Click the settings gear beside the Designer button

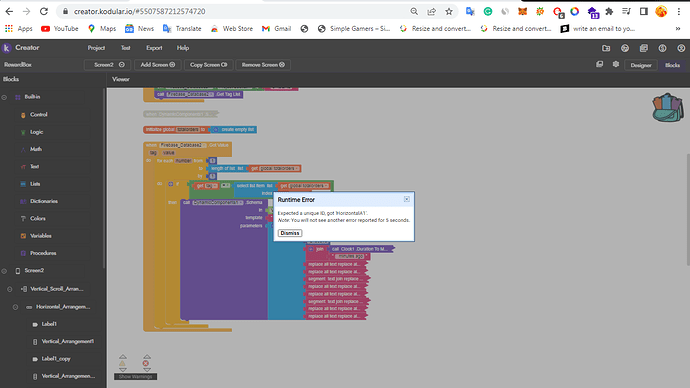tap(616, 65)
